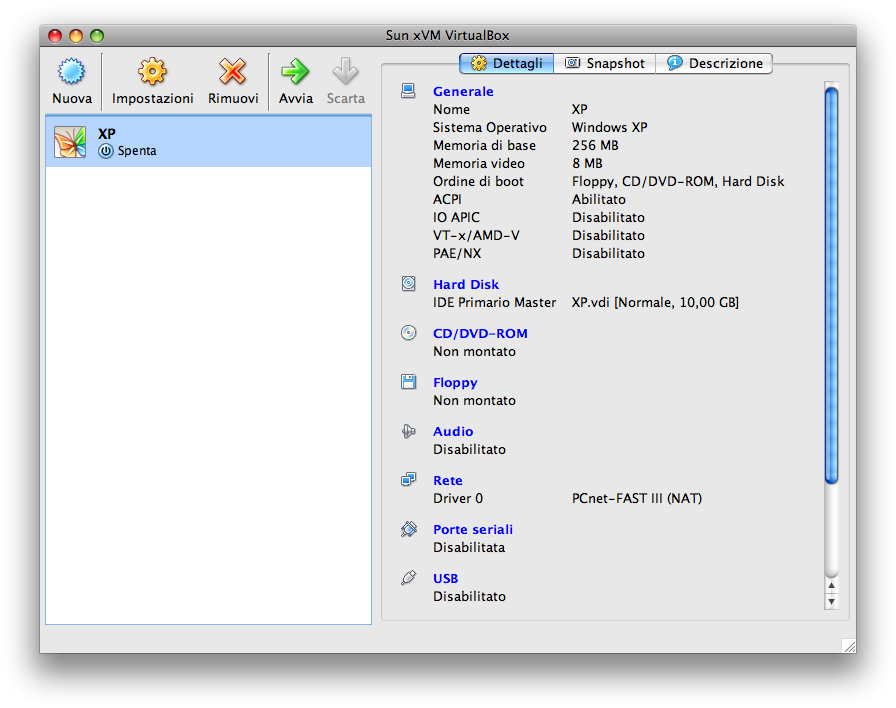Click 'Floppy, CD/DVD-ROM, Hard Disk' boot order

click(678, 182)
